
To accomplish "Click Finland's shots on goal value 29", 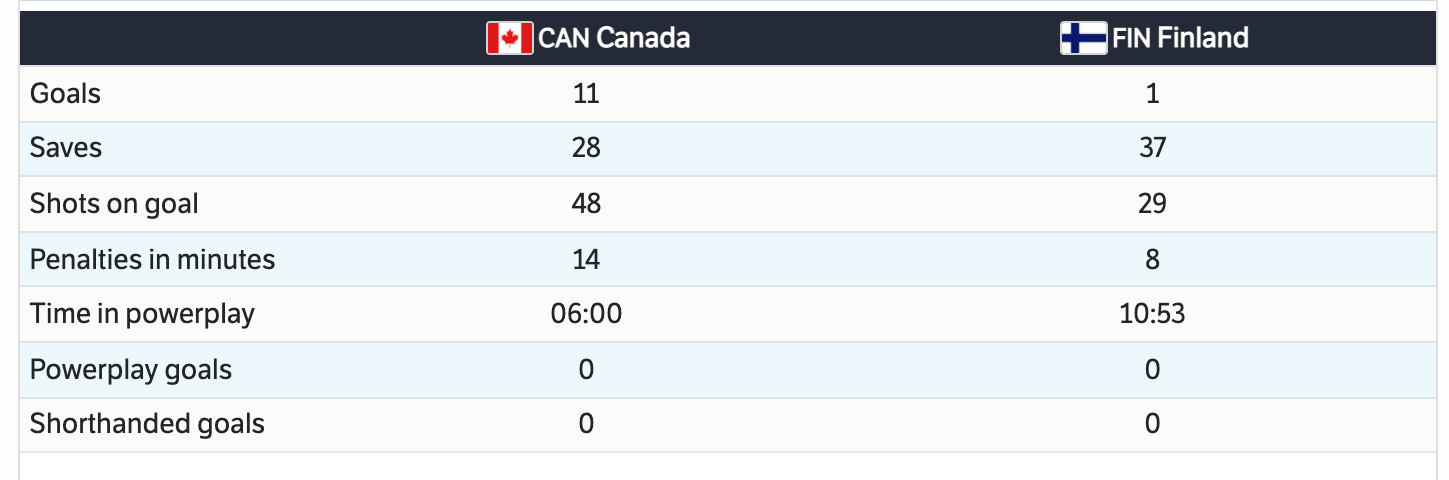I will click(1152, 204).
